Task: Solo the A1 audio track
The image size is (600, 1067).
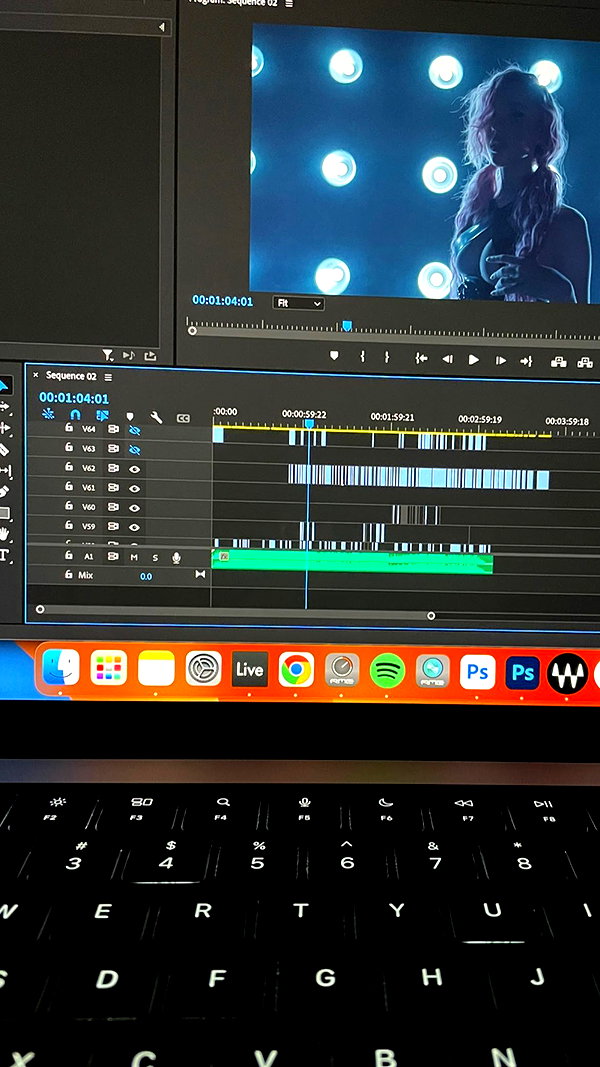Action: 155,558
